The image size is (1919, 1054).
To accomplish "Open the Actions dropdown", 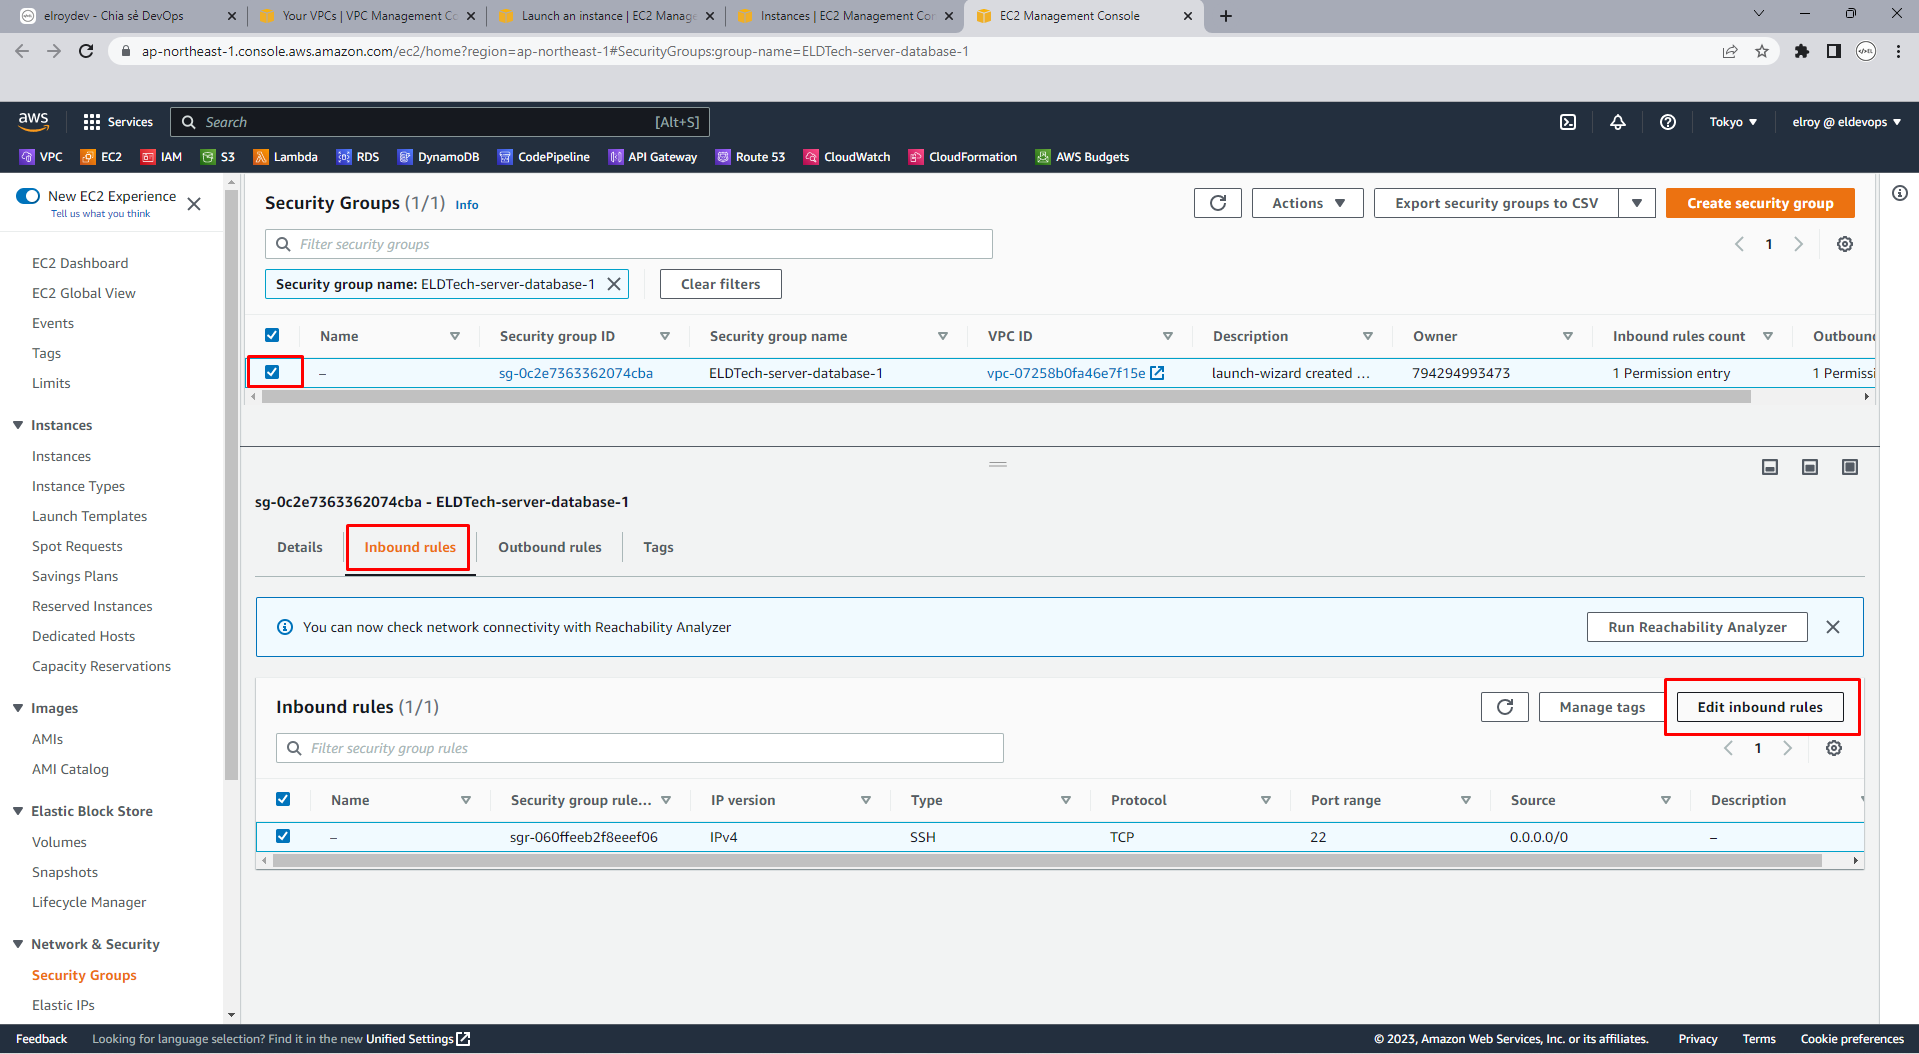I will tap(1307, 203).
